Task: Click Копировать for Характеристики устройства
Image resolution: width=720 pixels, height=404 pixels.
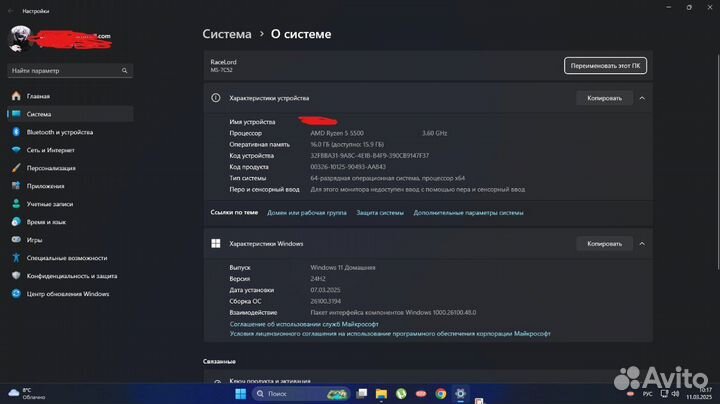Action: pyautogui.click(x=604, y=98)
